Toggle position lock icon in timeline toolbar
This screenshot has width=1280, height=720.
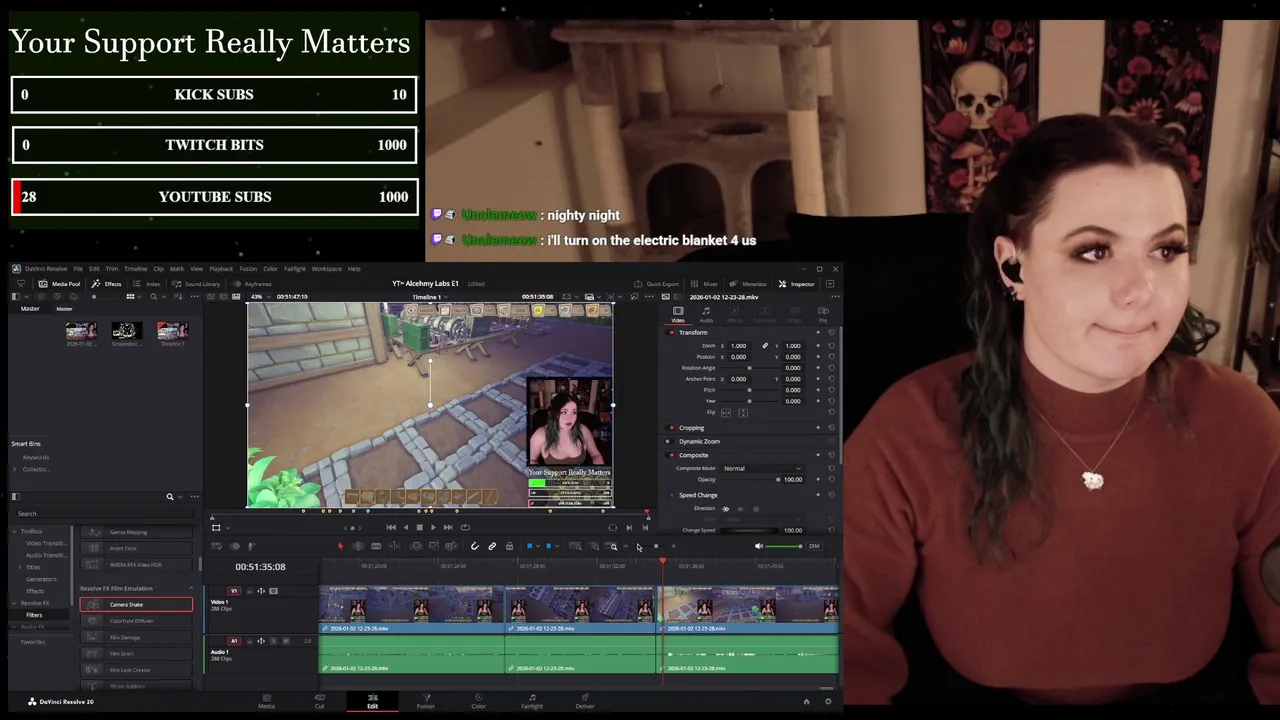(x=509, y=546)
